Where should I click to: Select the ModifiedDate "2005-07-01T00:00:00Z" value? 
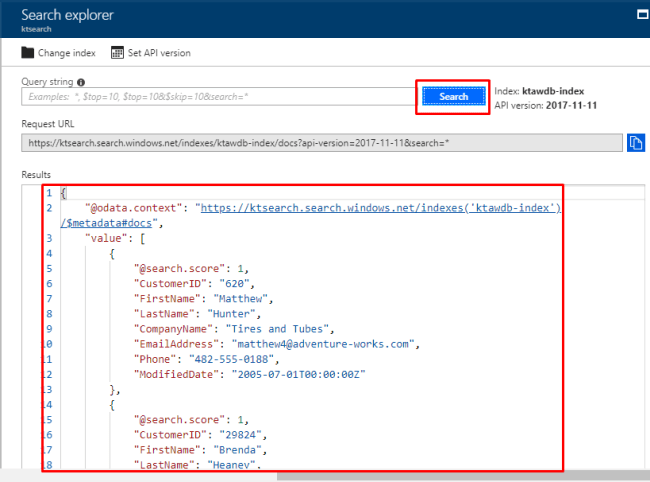tap(298, 375)
